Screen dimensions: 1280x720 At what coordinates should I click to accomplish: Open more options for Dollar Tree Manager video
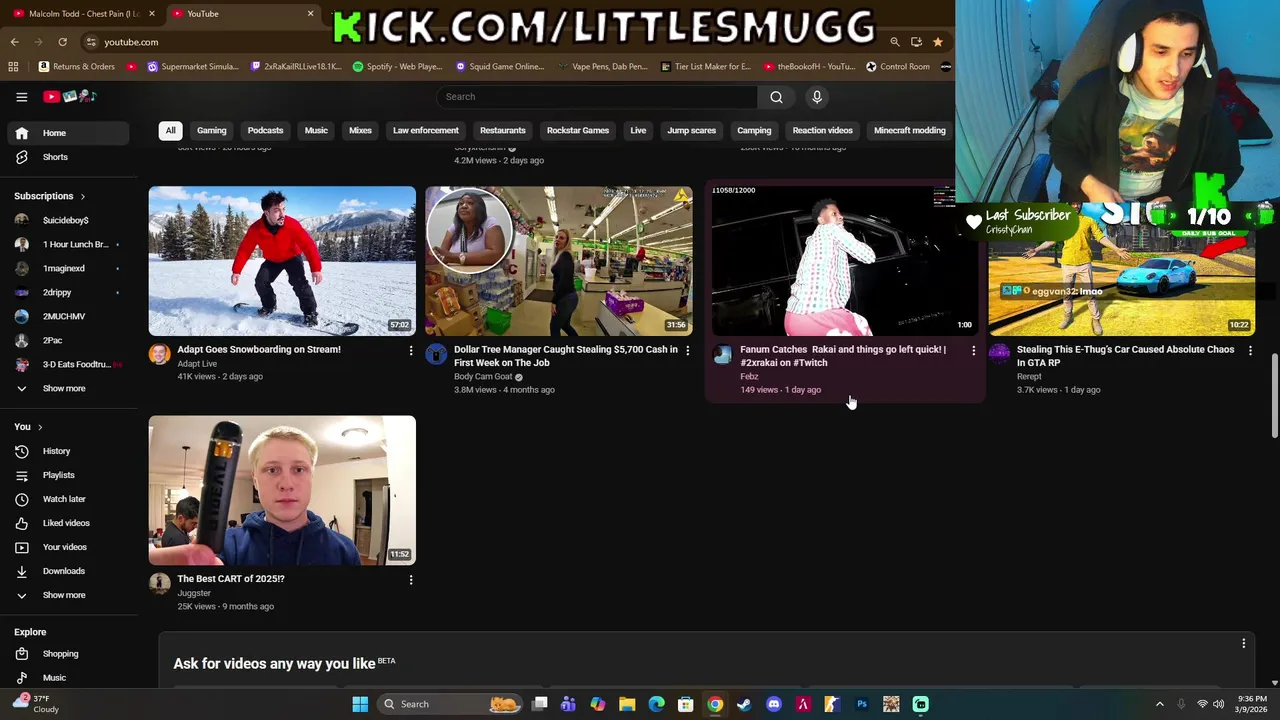point(687,350)
